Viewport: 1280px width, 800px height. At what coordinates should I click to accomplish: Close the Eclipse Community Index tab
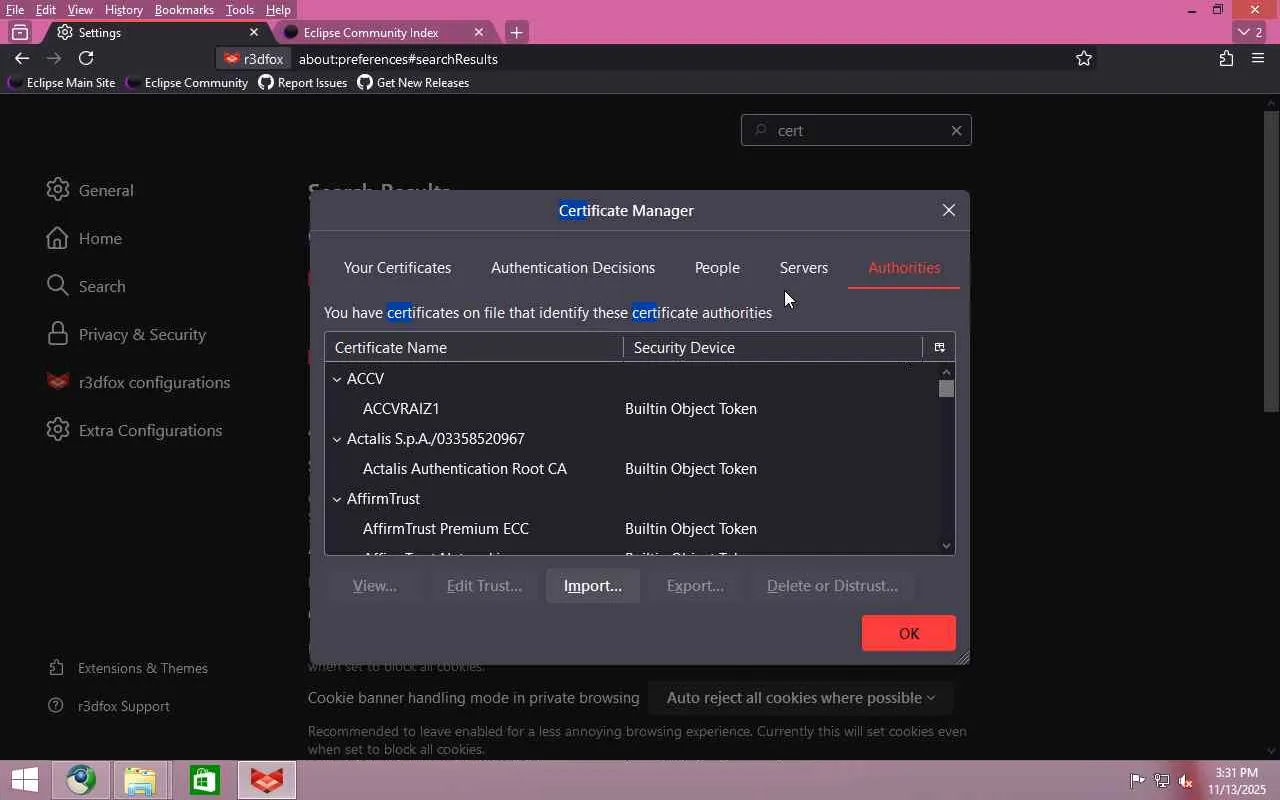point(479,32)
